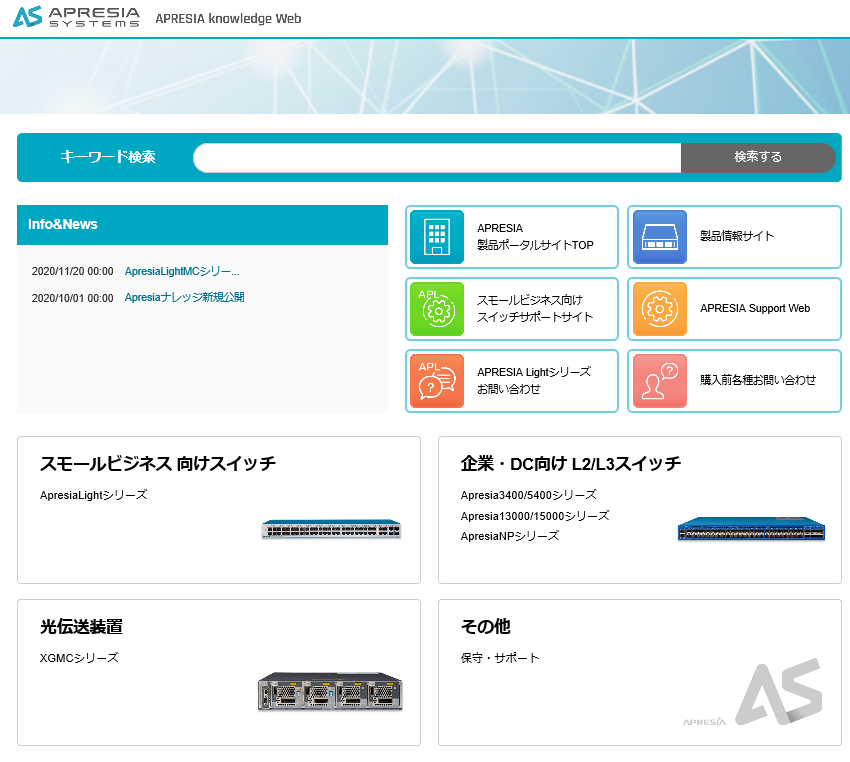Click the その他 heading
Screen dimensions: 850x762
click(486, 627)
